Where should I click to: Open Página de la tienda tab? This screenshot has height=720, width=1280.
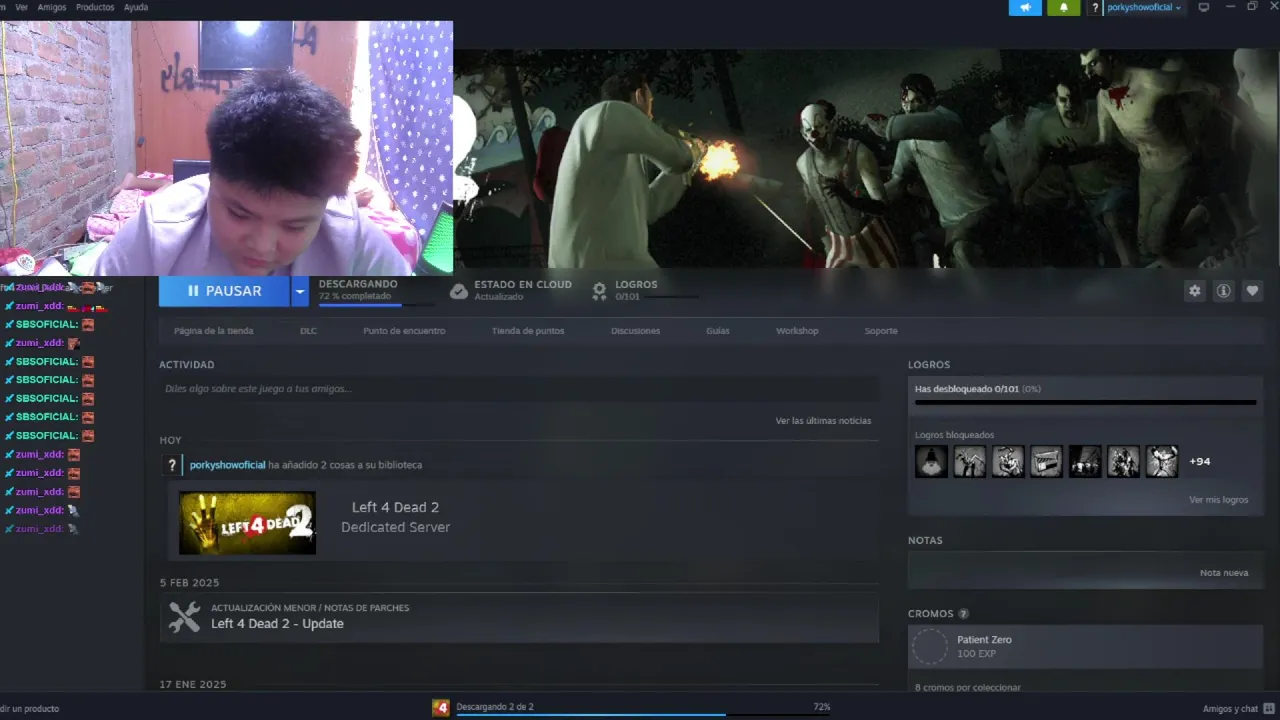tap(213, 331)
